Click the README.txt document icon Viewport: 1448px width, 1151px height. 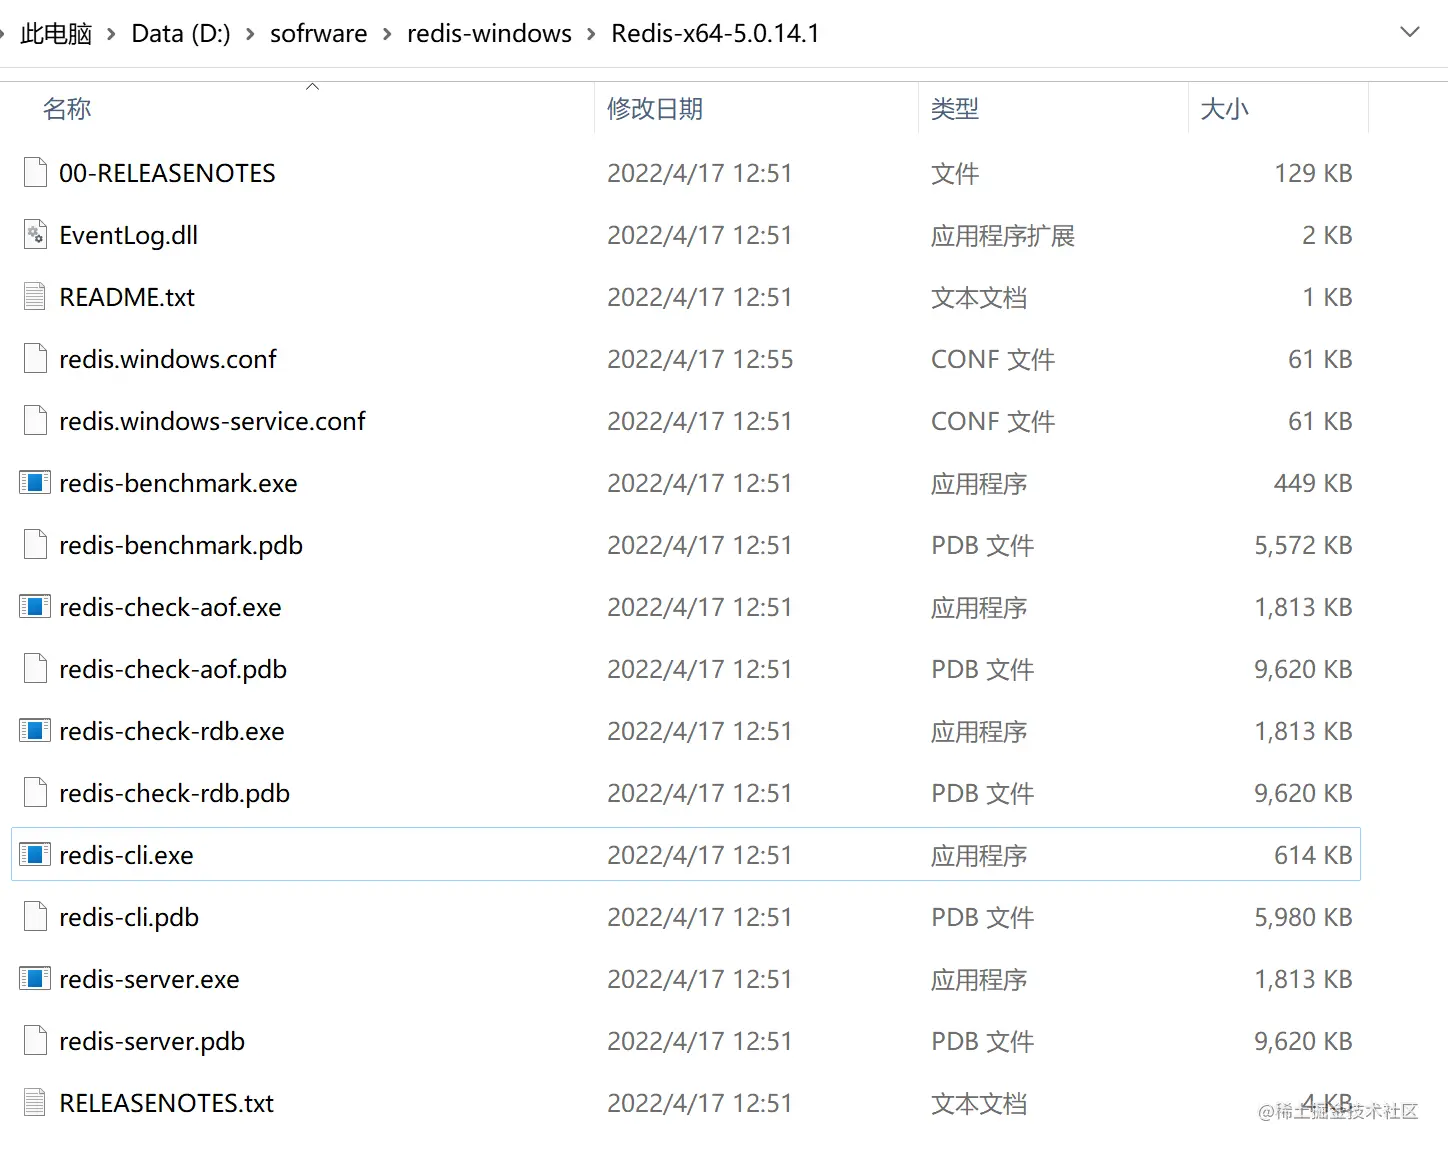point(35,297)
